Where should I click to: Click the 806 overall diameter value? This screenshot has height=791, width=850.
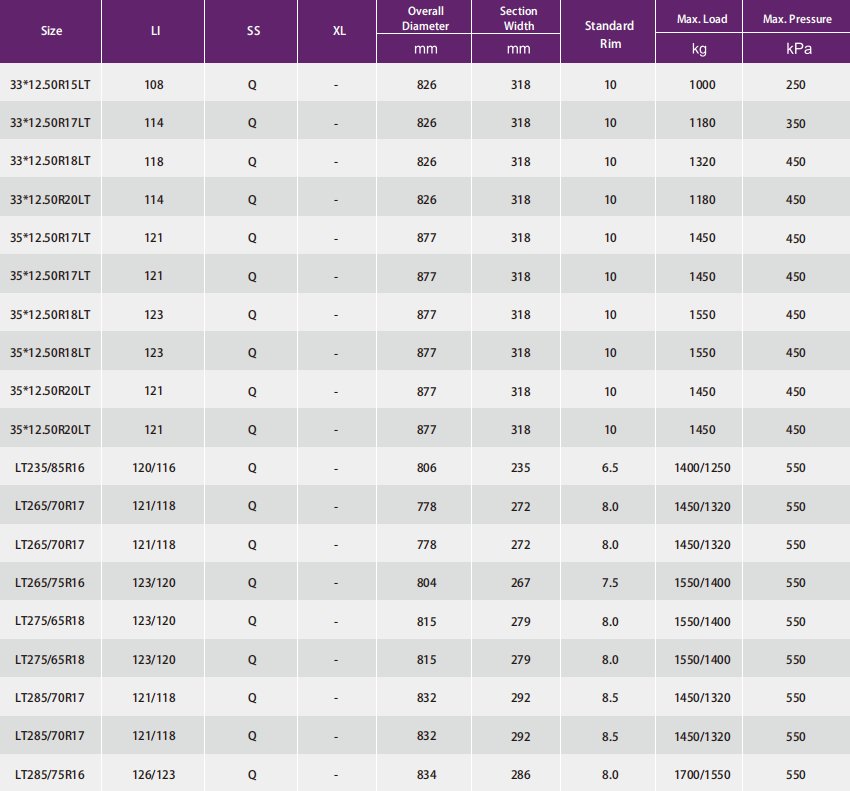tap(426, 468)
